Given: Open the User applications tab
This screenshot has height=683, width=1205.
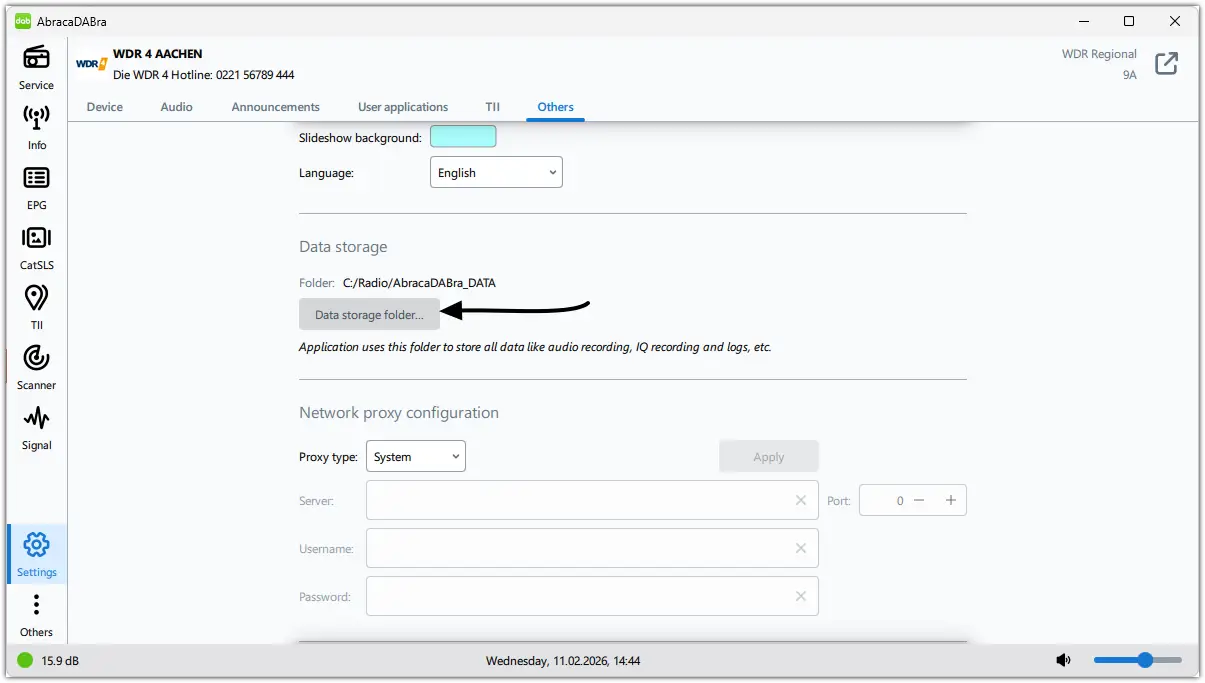Looking at the screenshot, I should pos(403,107).
